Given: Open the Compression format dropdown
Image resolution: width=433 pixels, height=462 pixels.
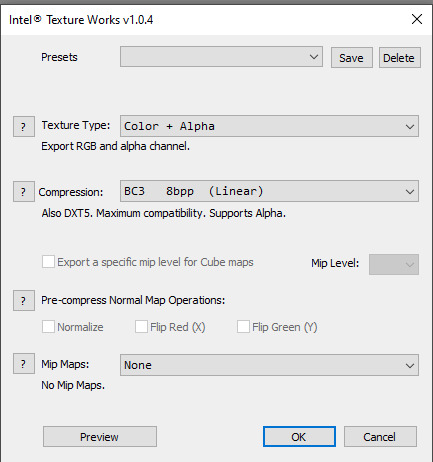Looking at the screenshot, I should click(x=269, y=191).
